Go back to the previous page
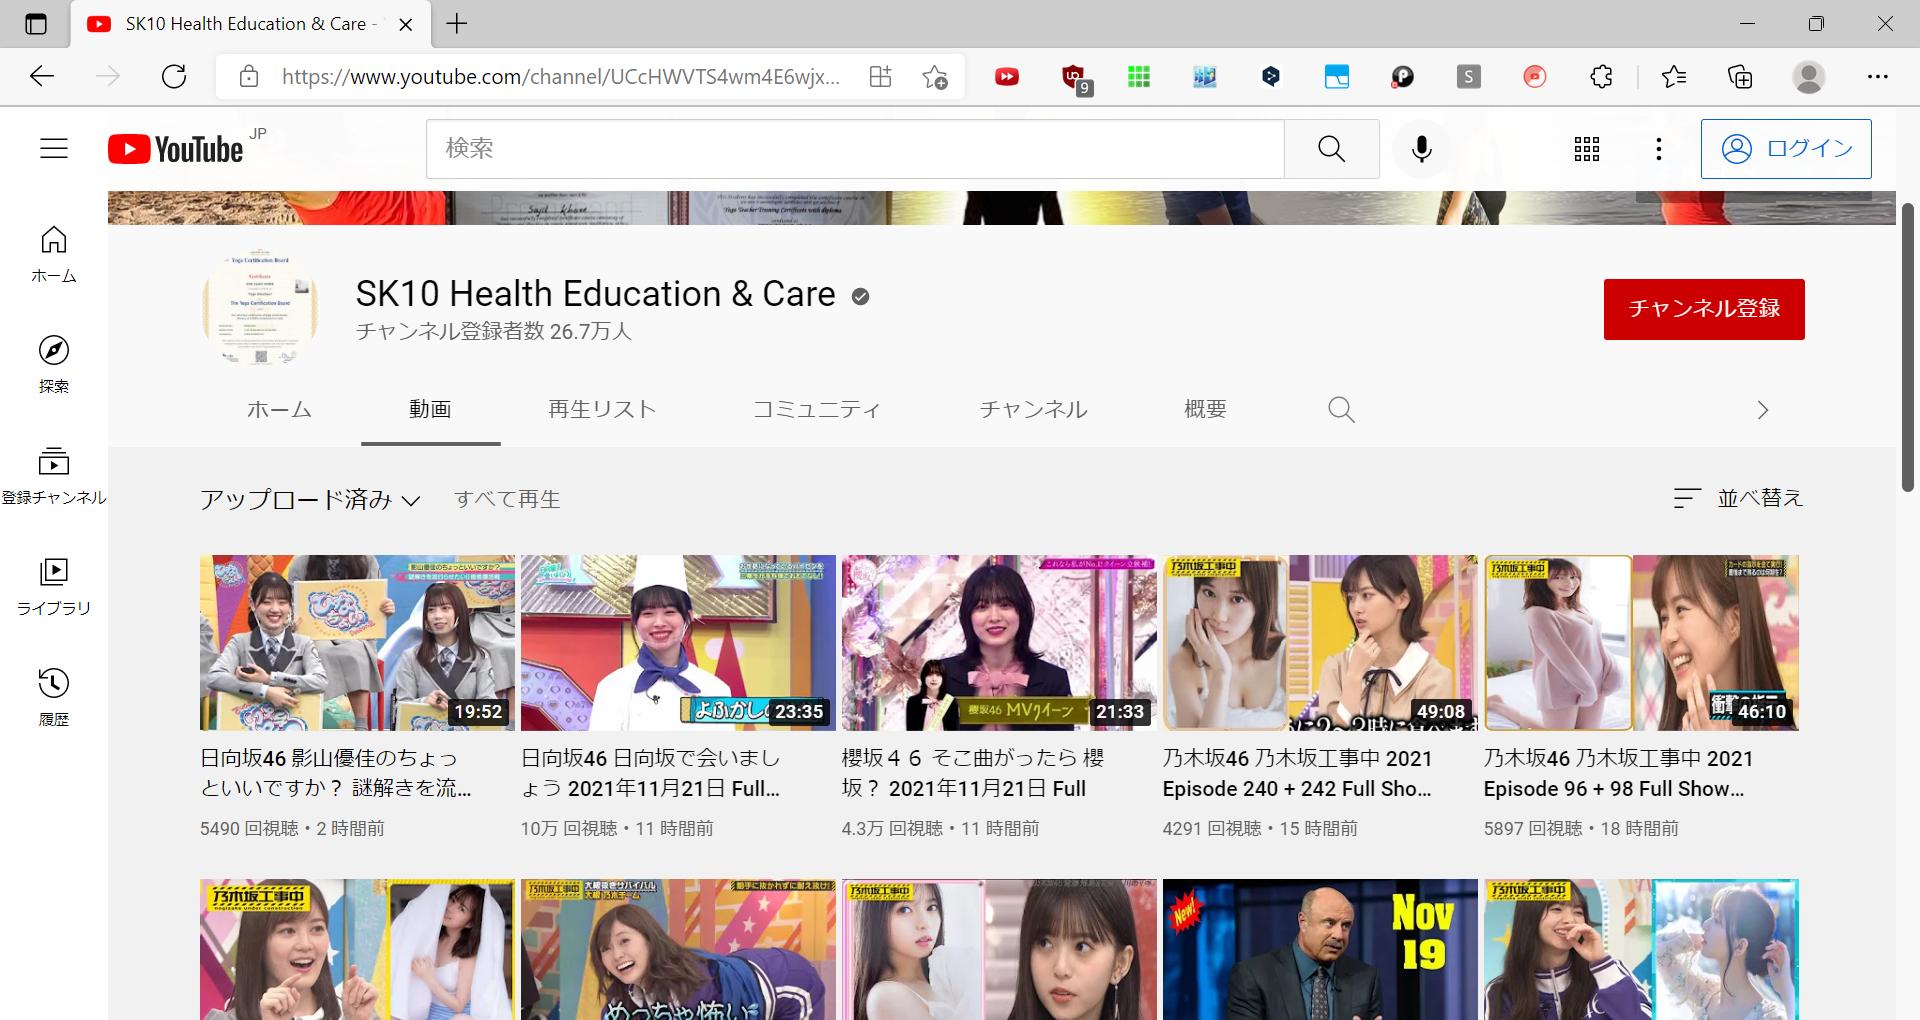1920x1020 pixels. coord(42,77)
